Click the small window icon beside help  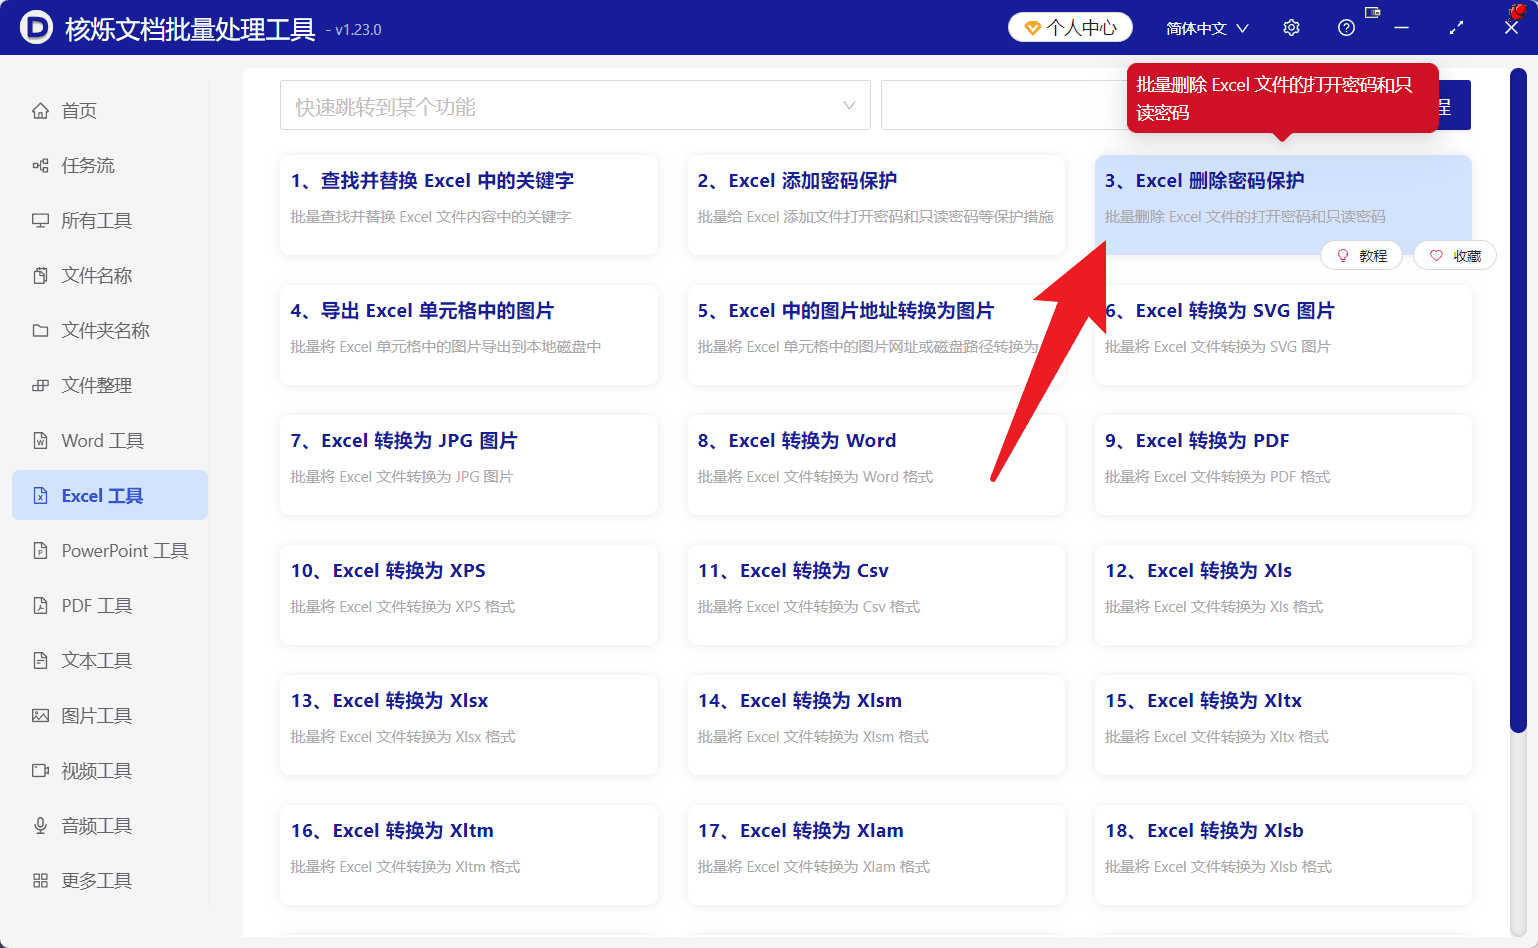pos(1372,13)
